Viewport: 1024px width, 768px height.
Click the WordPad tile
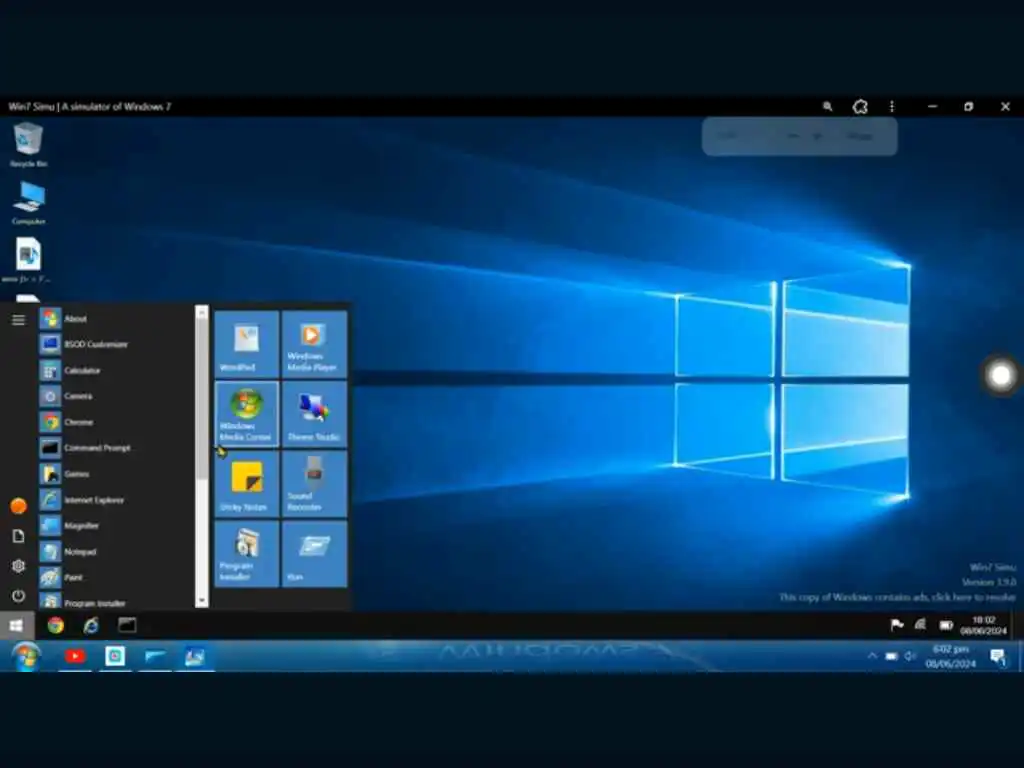[x=247, y=344]
